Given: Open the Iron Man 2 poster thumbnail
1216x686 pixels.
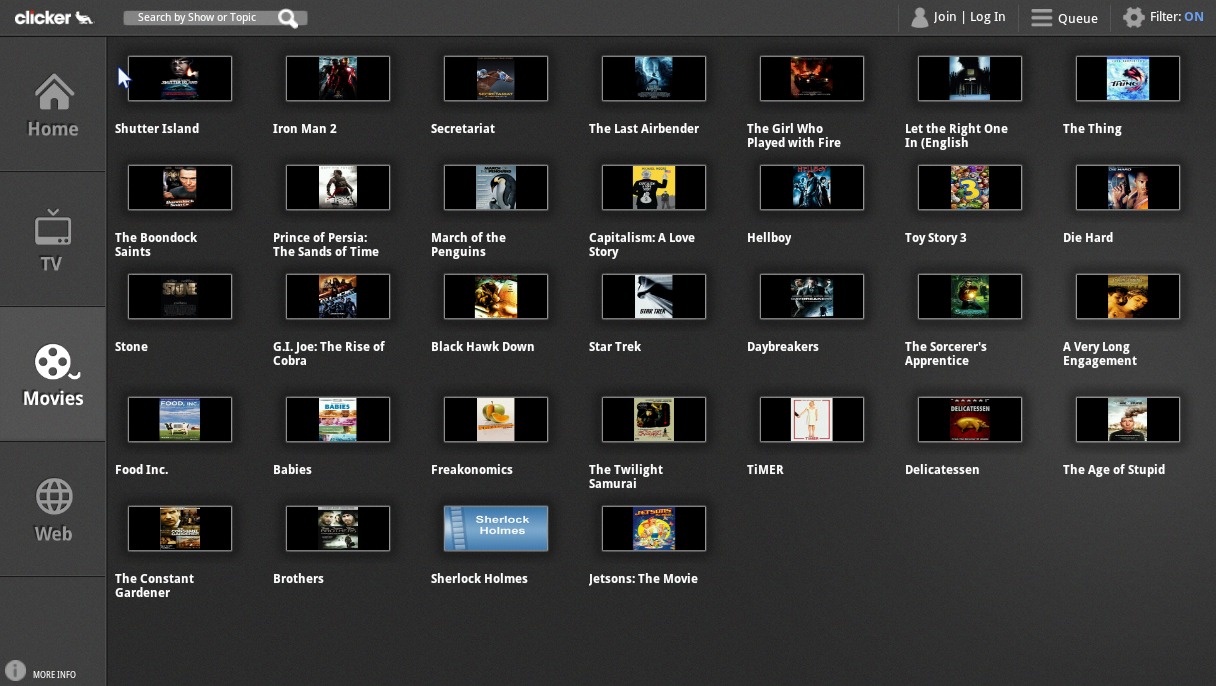Looking at the screenshot, I should (x=338, y=78).
